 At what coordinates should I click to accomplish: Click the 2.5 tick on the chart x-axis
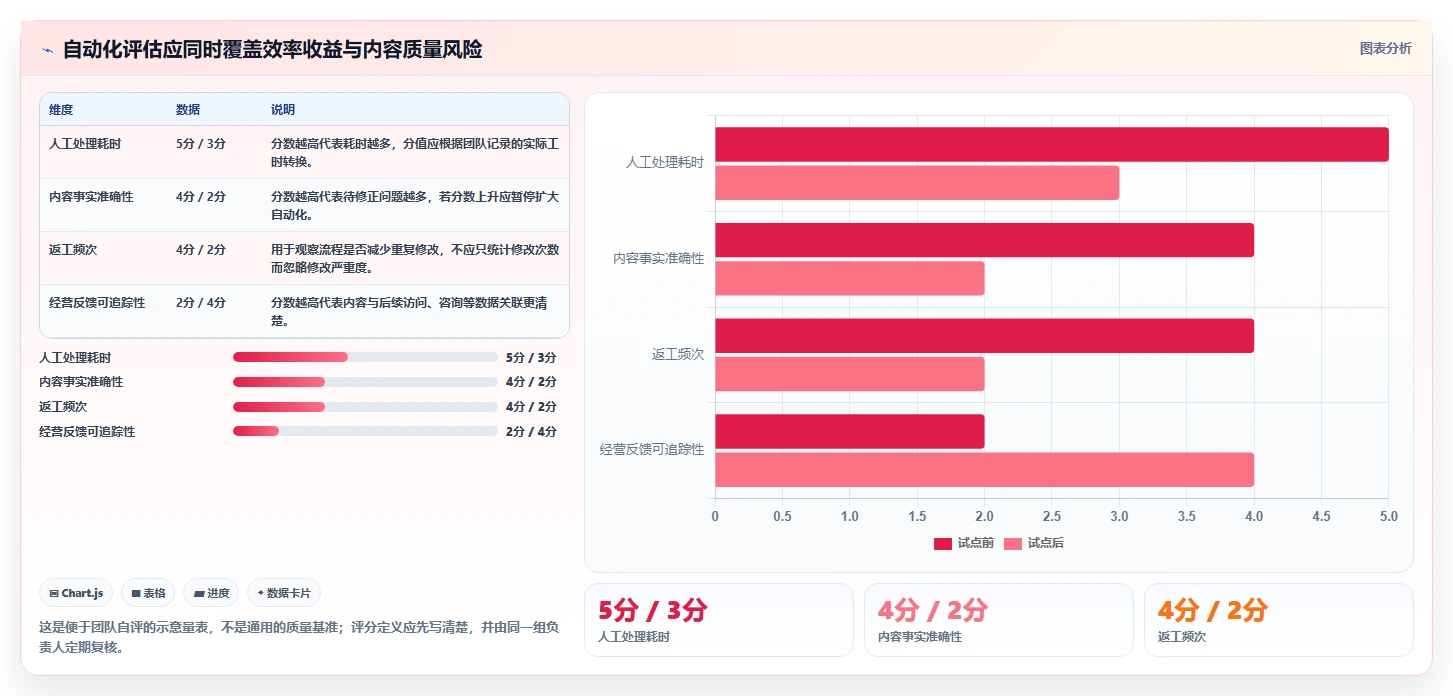coord(1052,516)
